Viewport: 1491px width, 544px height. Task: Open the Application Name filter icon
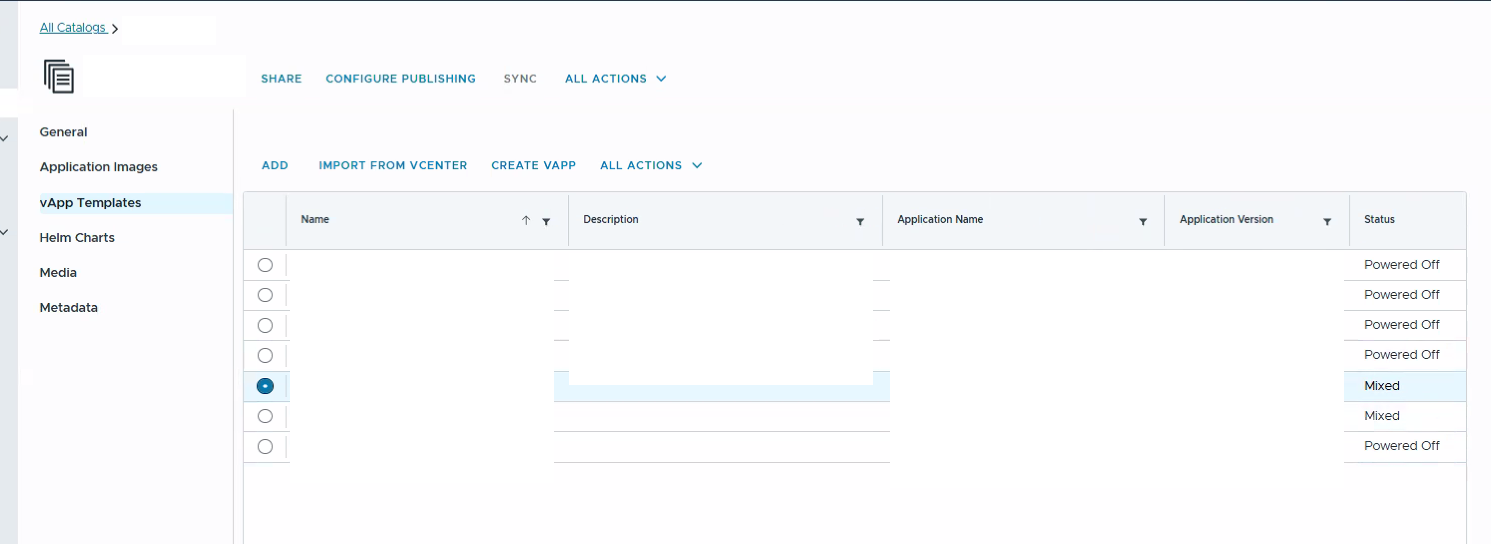point(1143,221)
